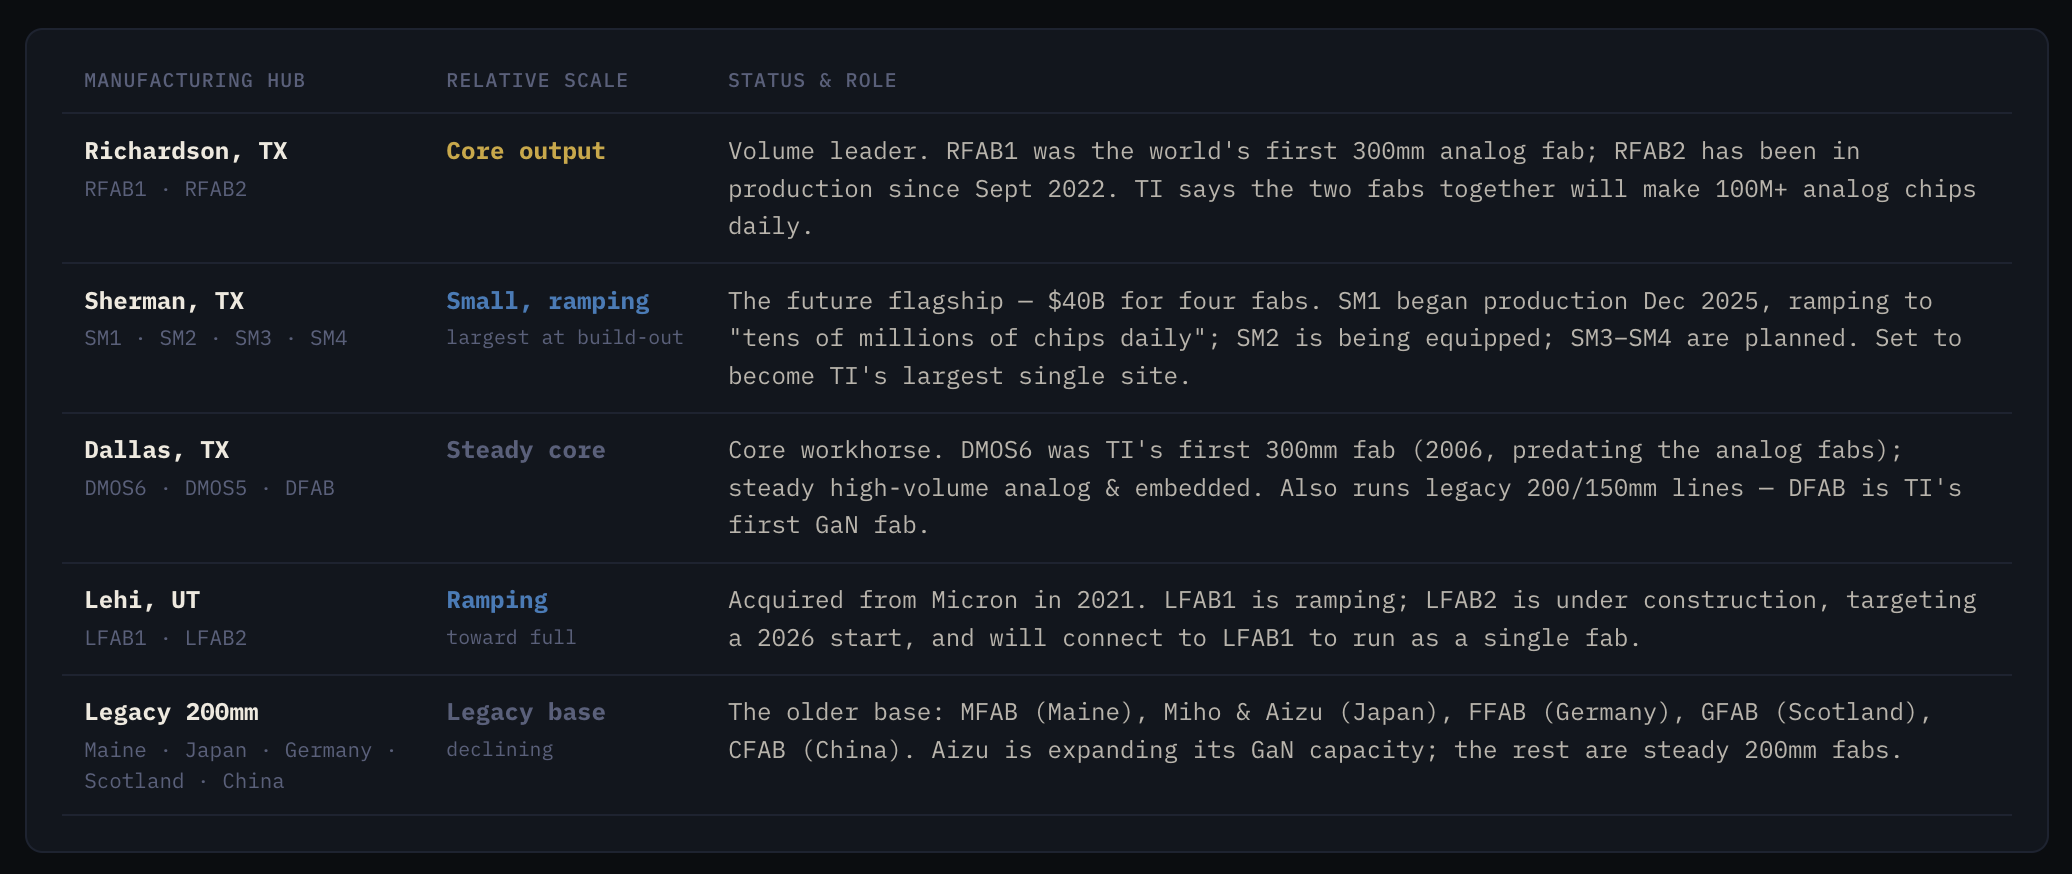Click the RFAB1 · RFAB2 fab list
The width and height of the screenshot is (2072, 874).
tap(165, 189)
